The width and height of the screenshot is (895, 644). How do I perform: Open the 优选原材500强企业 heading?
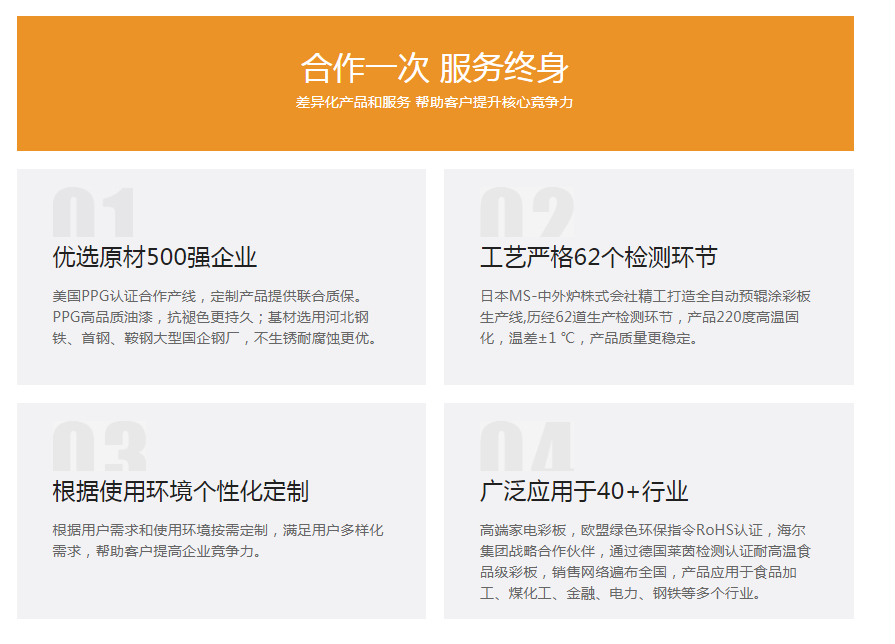click(x=155, y=258)
